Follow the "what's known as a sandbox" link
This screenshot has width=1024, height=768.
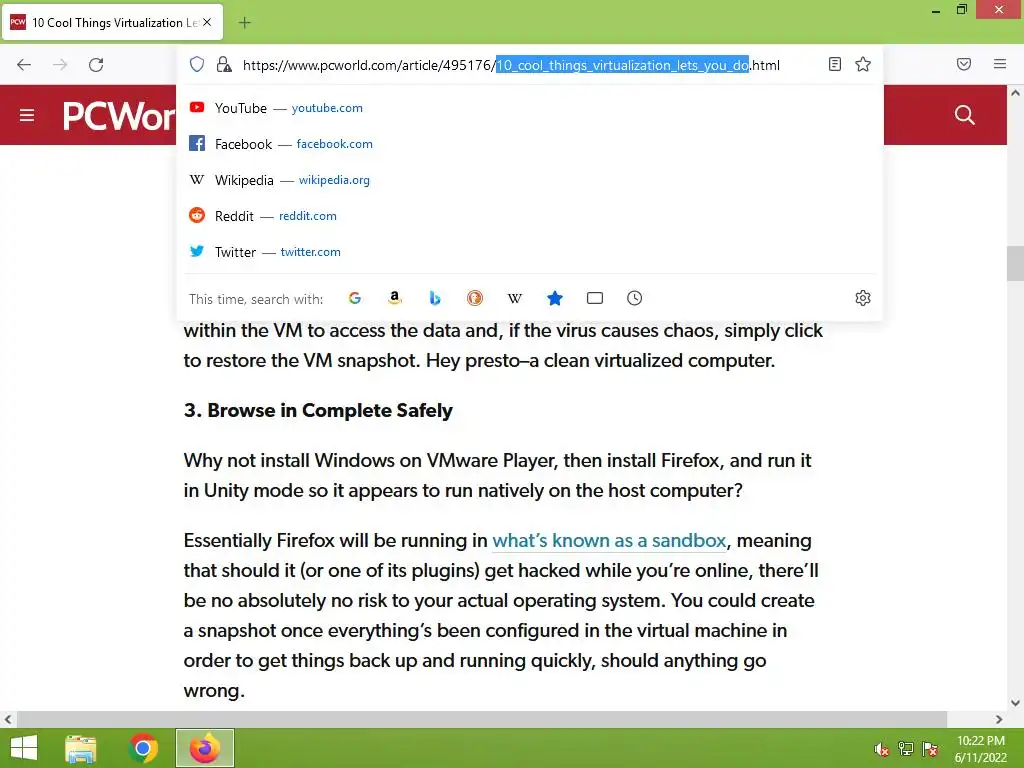(609, 541)
